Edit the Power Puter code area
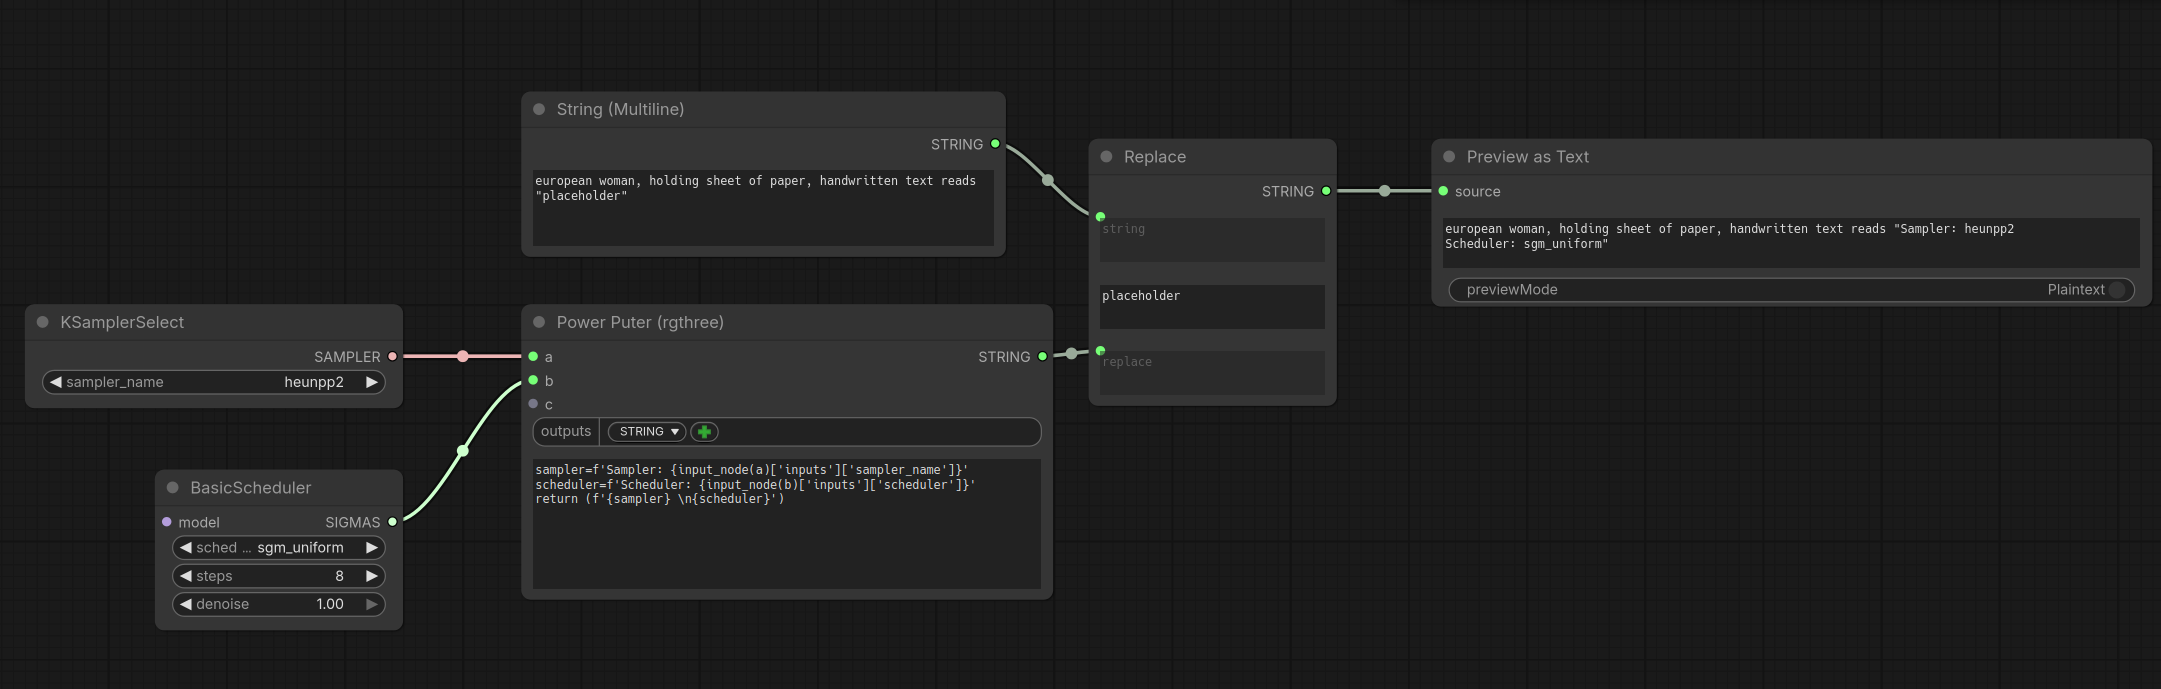The height and width of the screenshot is (689, 2161). tap(787, 524)
